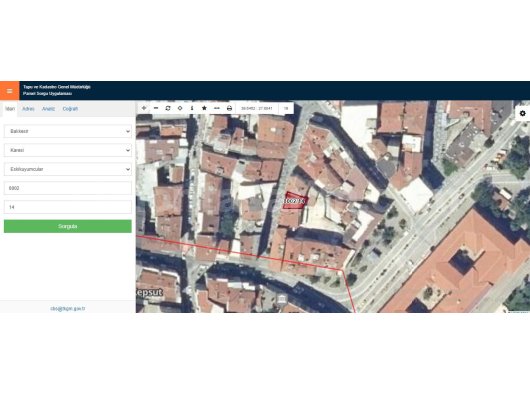Open the cbs@tkgm.gov.tr email link

tap(68, 309)
